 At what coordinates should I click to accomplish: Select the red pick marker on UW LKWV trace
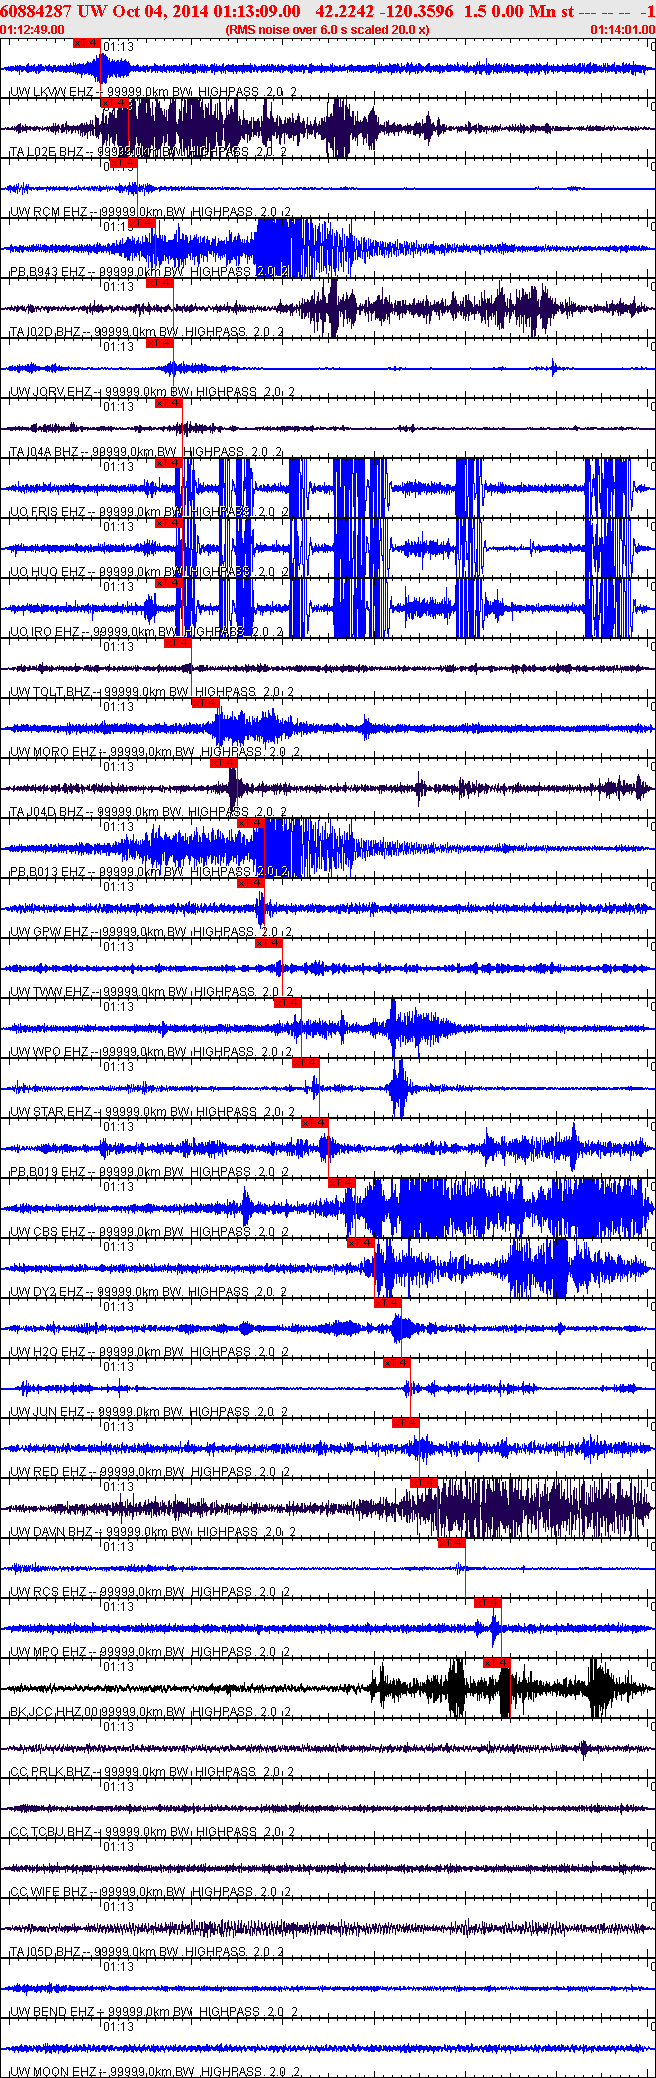tap(87, 43)
